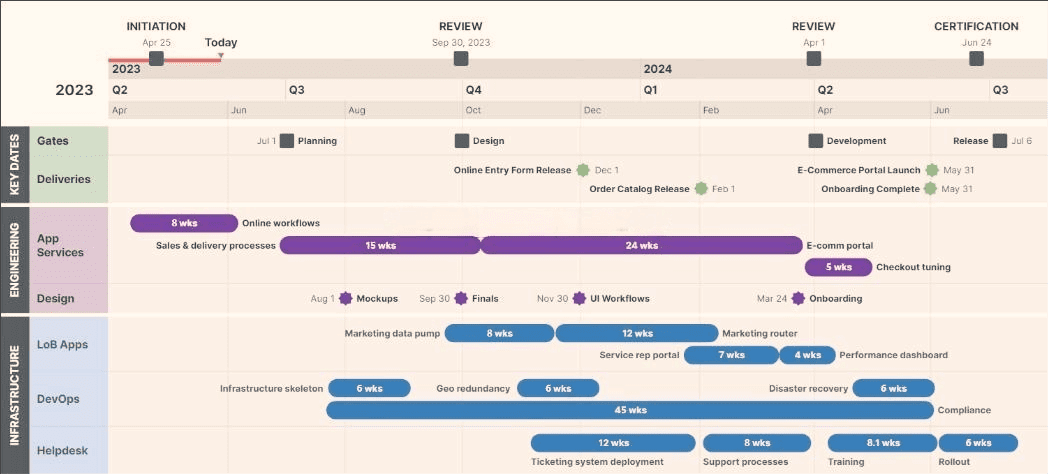Click the large 2023 year heading
This screenshot has width=1048, height=474.
(x=74, y=90)
